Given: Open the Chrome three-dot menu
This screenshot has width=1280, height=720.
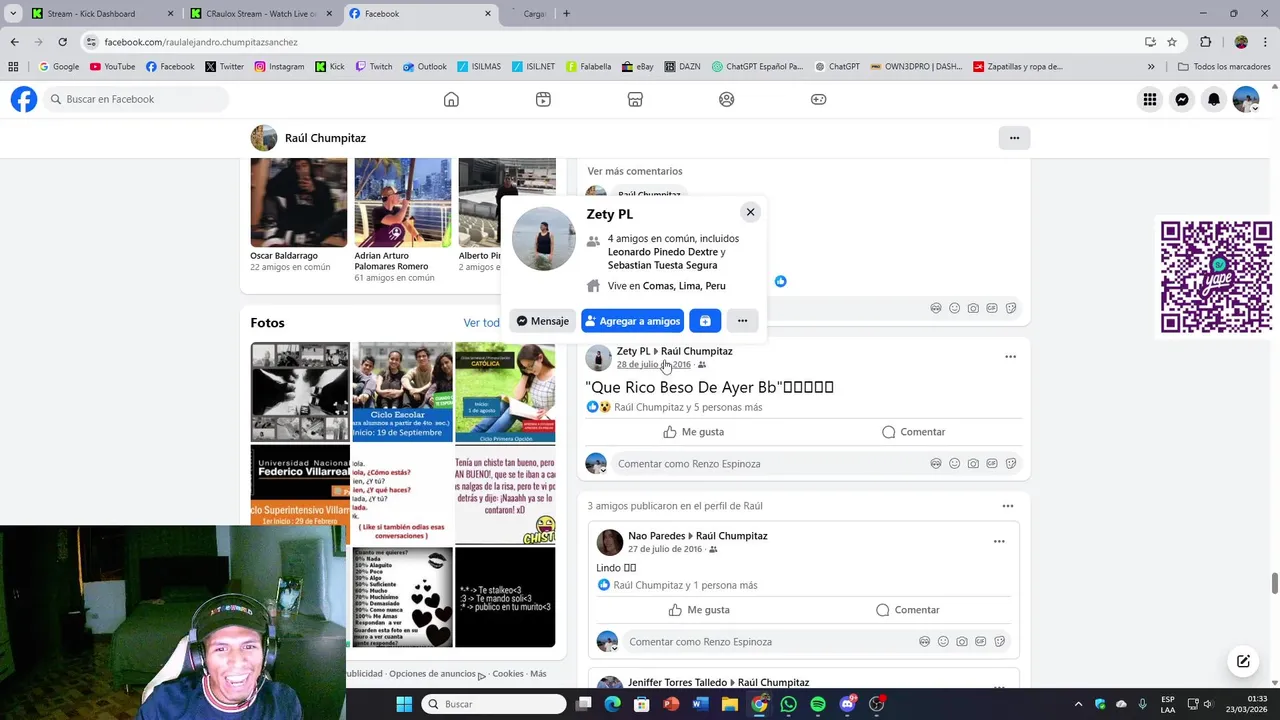Looking at the screenshot, I should [x=1266, y=42].
